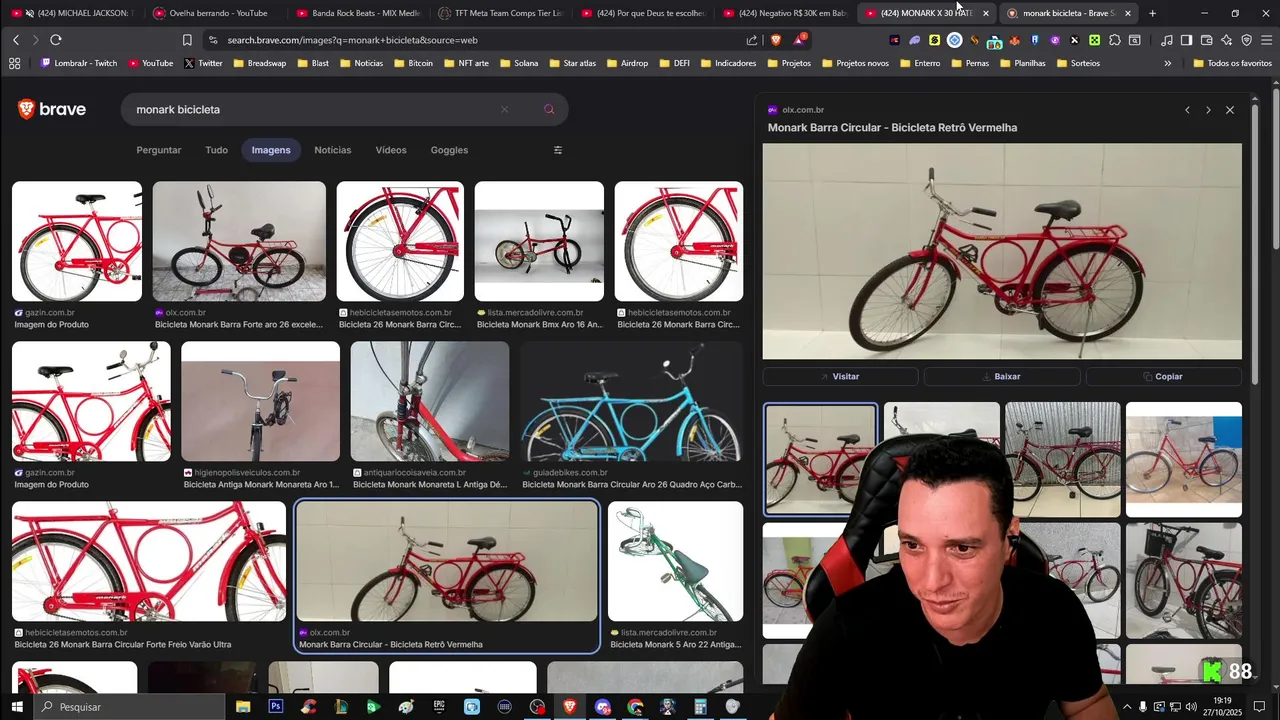
Task: Open image filter settings icon
Action: click(558, 150)
